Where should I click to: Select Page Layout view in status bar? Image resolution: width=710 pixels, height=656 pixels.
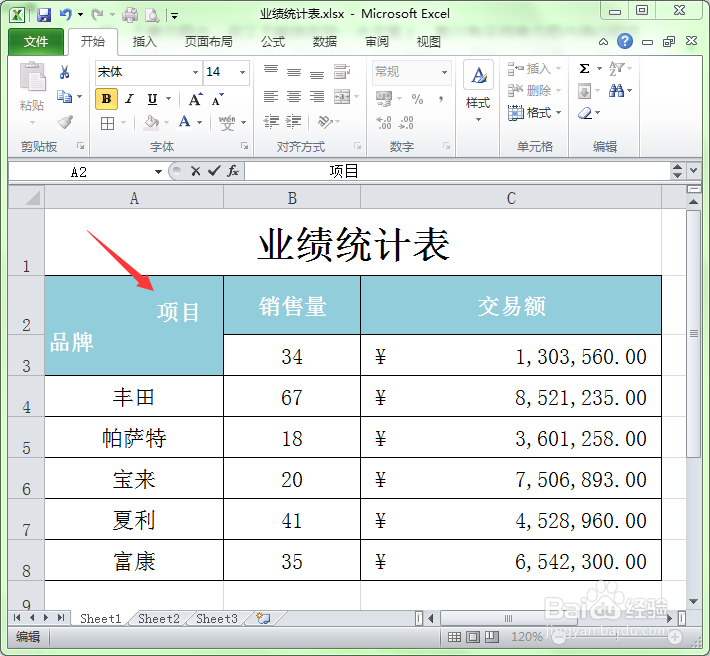coord(473,637)
